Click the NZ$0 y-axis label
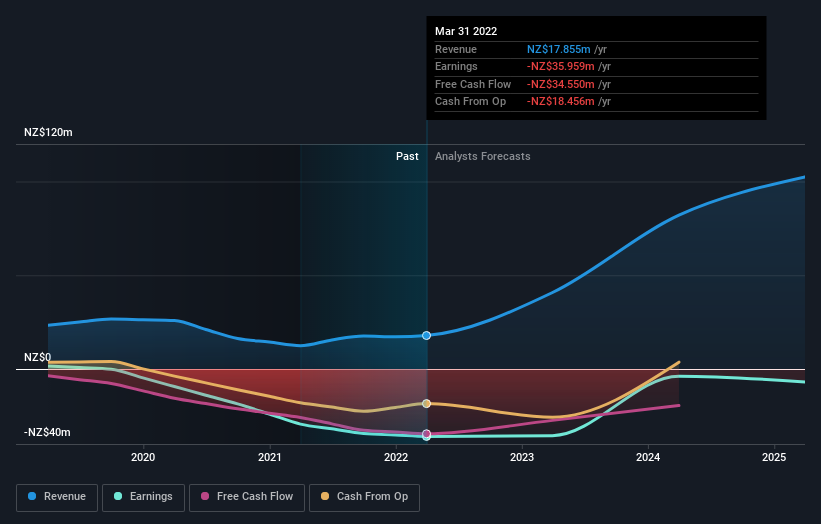 (38, 358)
